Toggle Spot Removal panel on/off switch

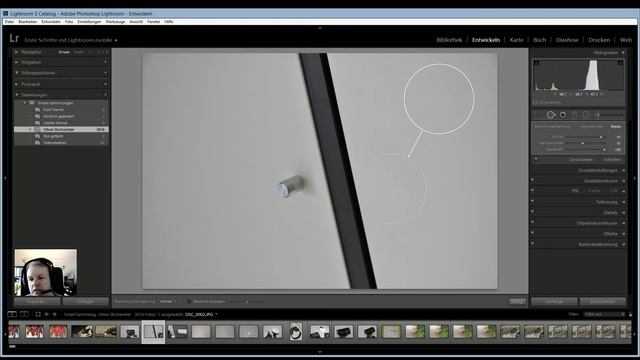(x=536, y=160)
